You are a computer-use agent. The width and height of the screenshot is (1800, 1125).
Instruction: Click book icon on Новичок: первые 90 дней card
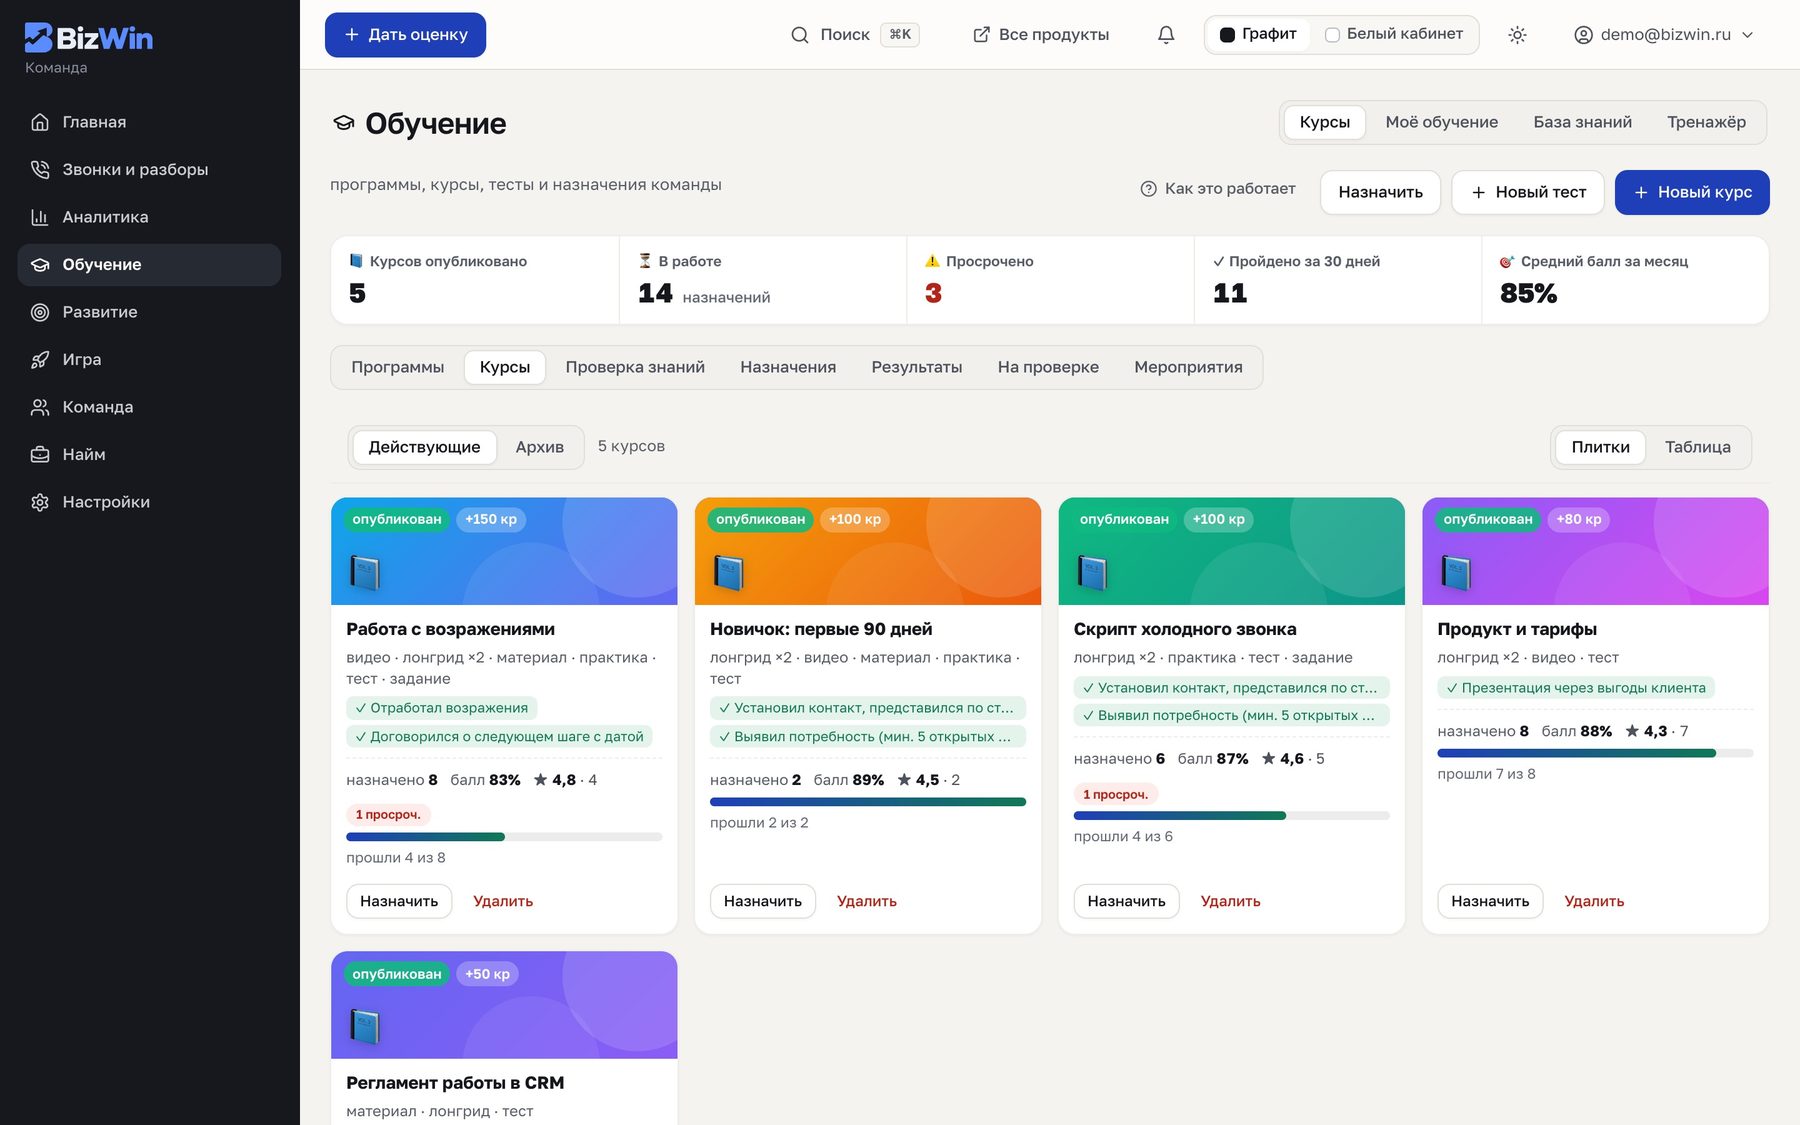coord(729,572)
